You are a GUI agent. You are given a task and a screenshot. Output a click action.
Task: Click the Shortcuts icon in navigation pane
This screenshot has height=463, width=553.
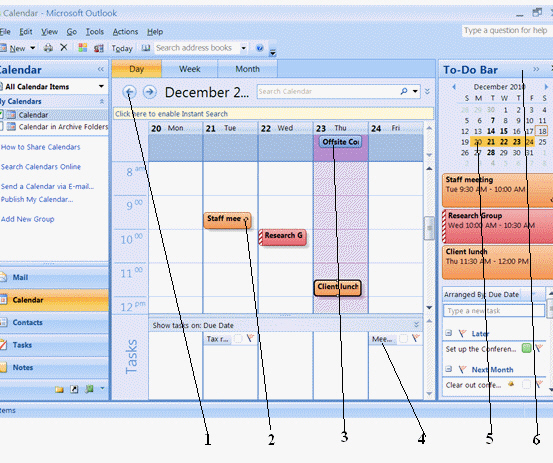point(74,389)
